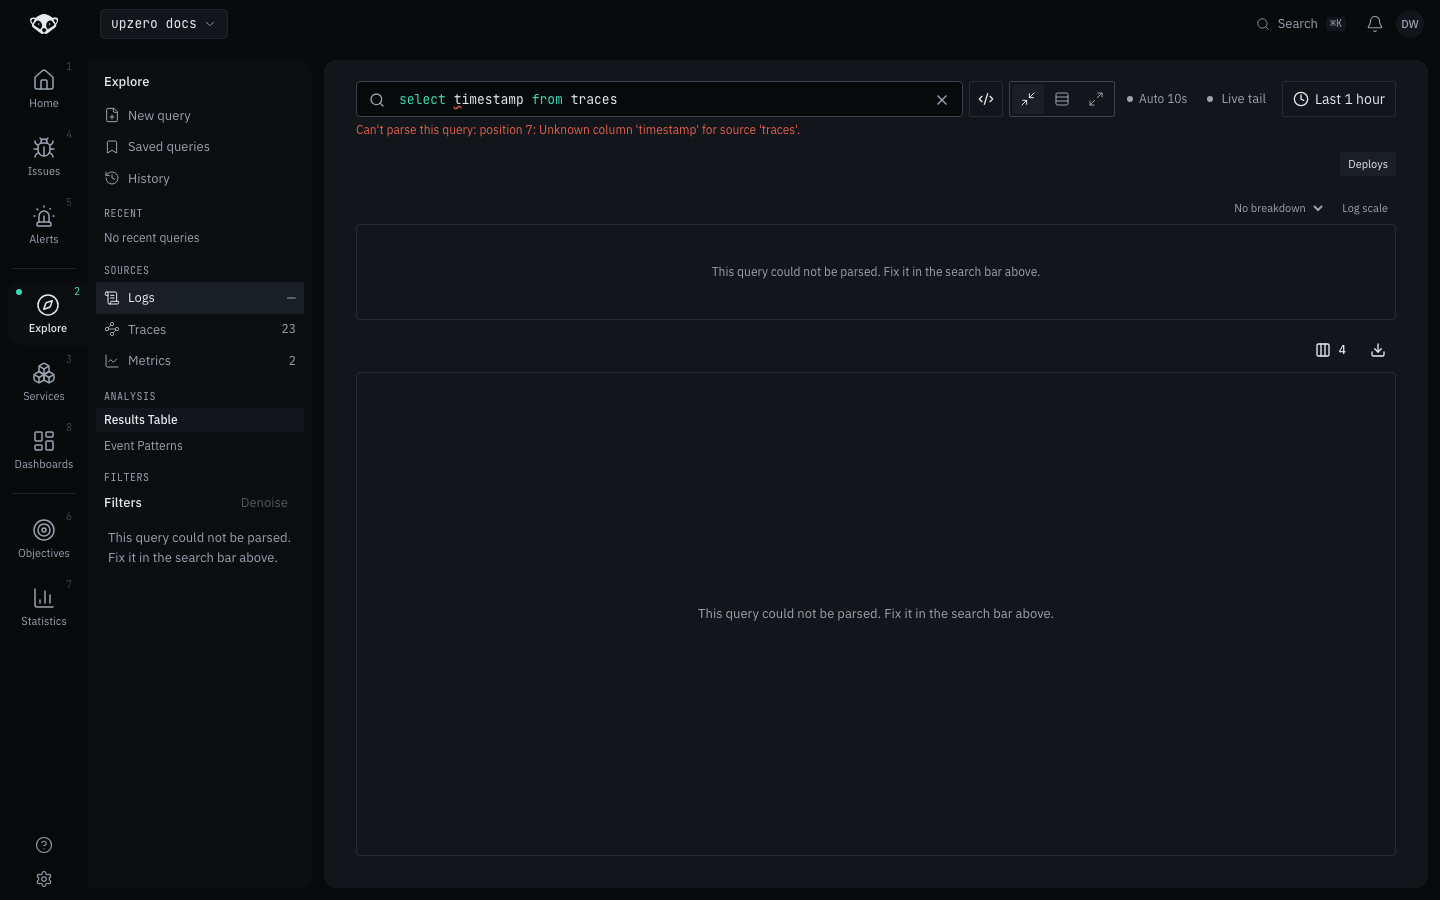Click the query parse error message

(x=578, y=130)
